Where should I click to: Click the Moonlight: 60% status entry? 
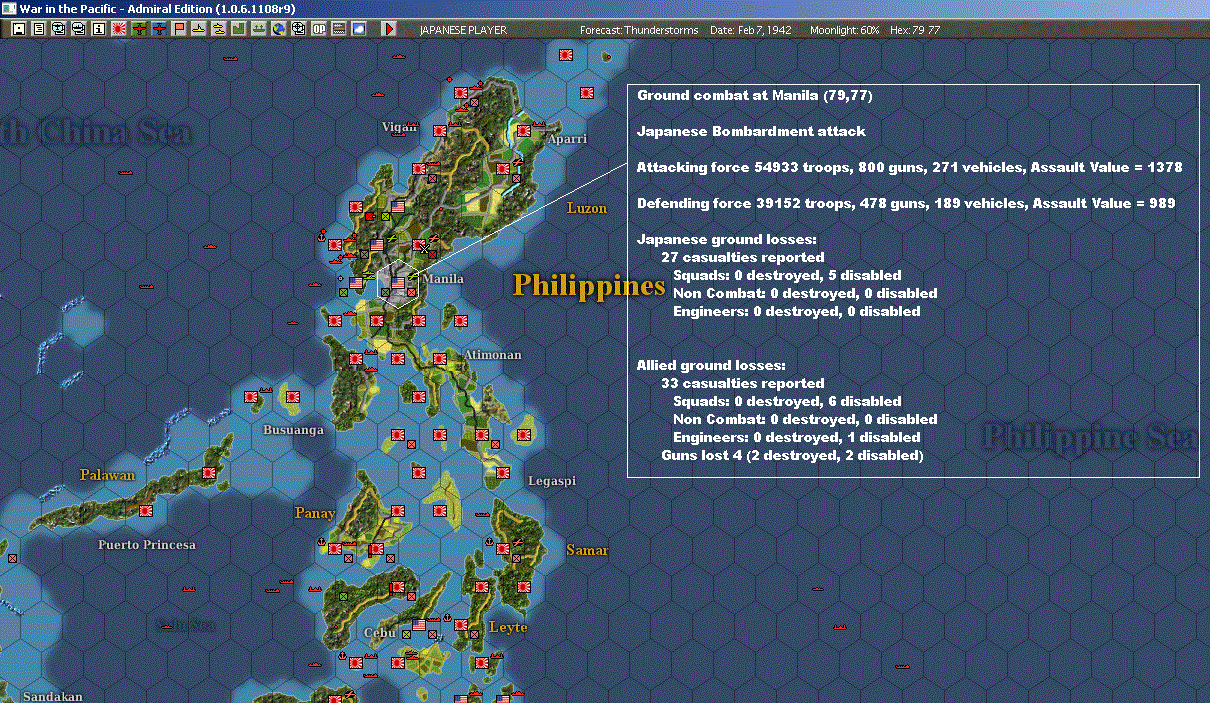[x=845, y=30]
